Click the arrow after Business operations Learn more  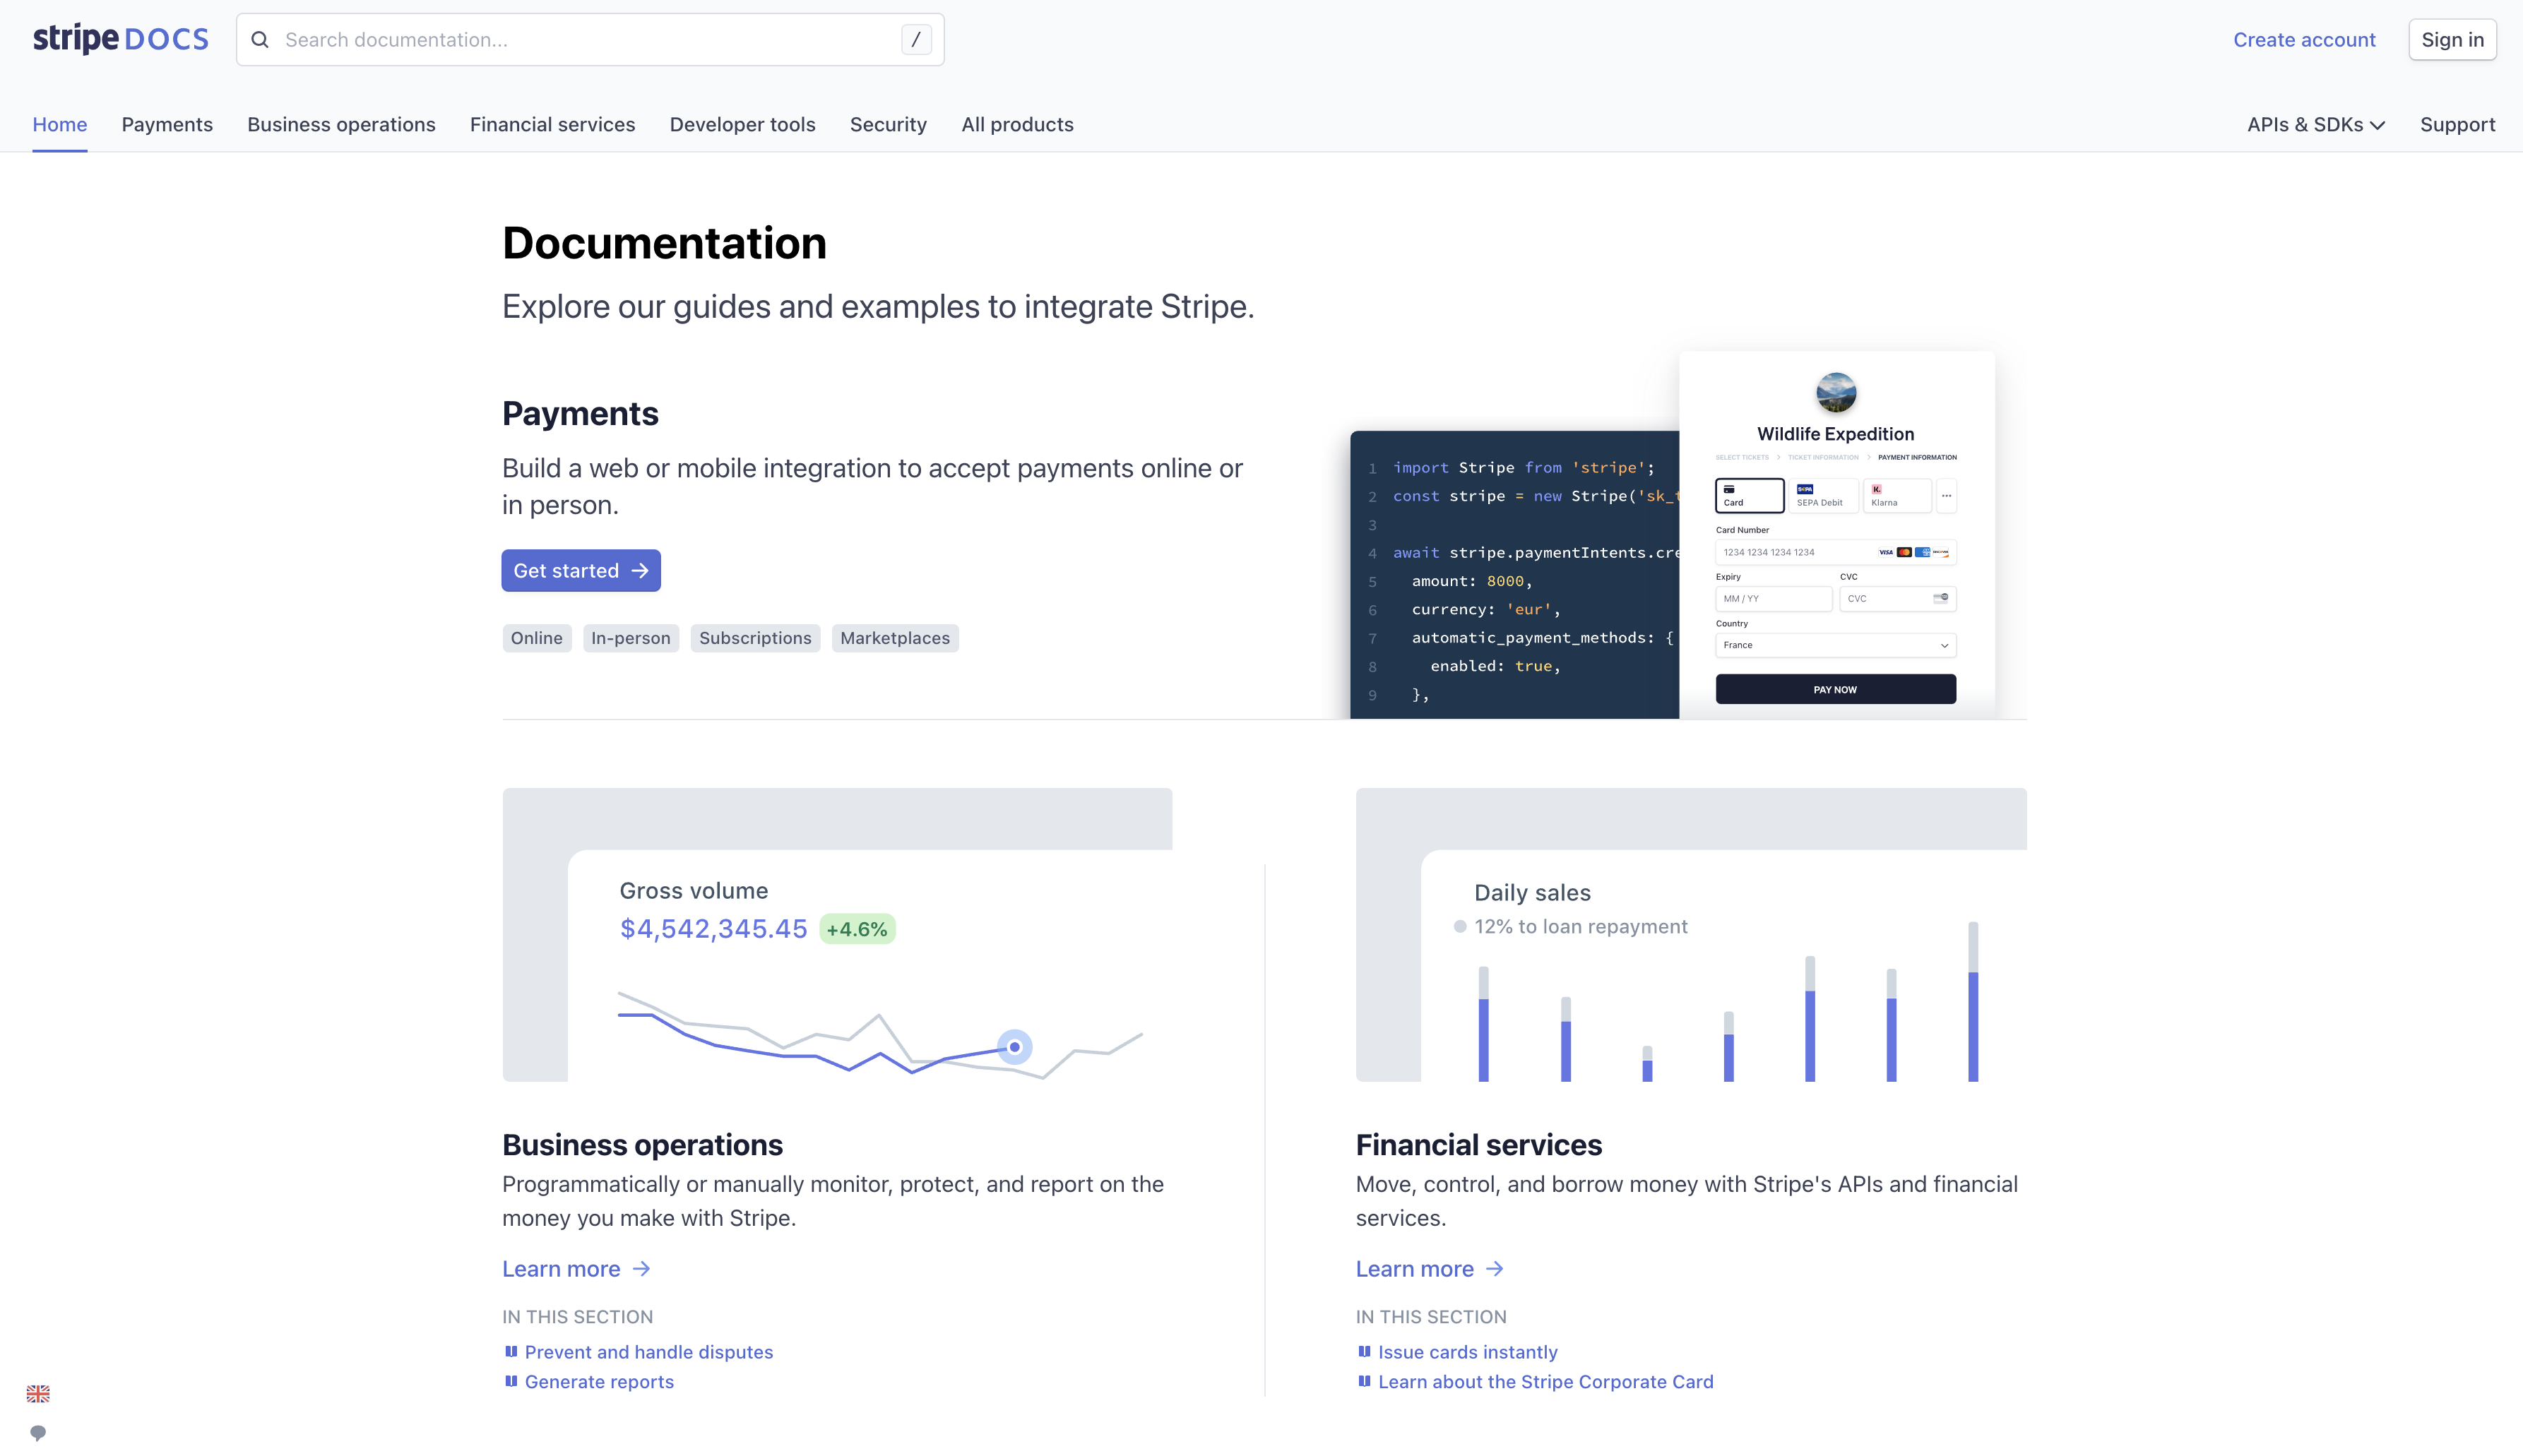(642, 1268)
